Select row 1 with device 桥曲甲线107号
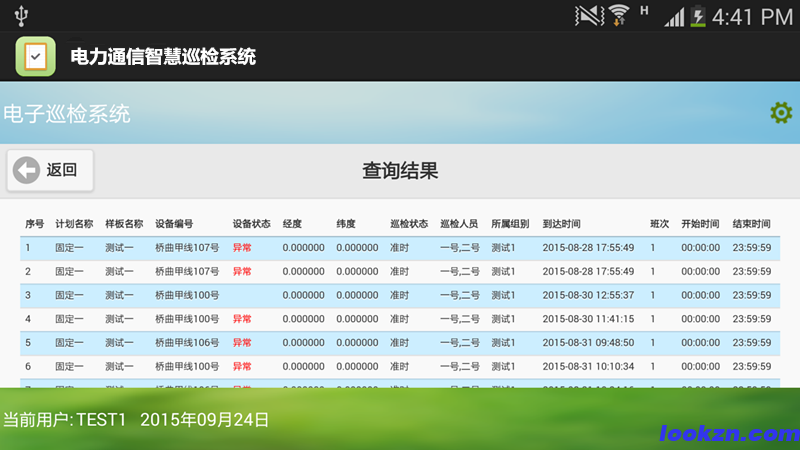The height and width of the screenshot is (450, 800). pyautogui.click(x=400, y=247)
